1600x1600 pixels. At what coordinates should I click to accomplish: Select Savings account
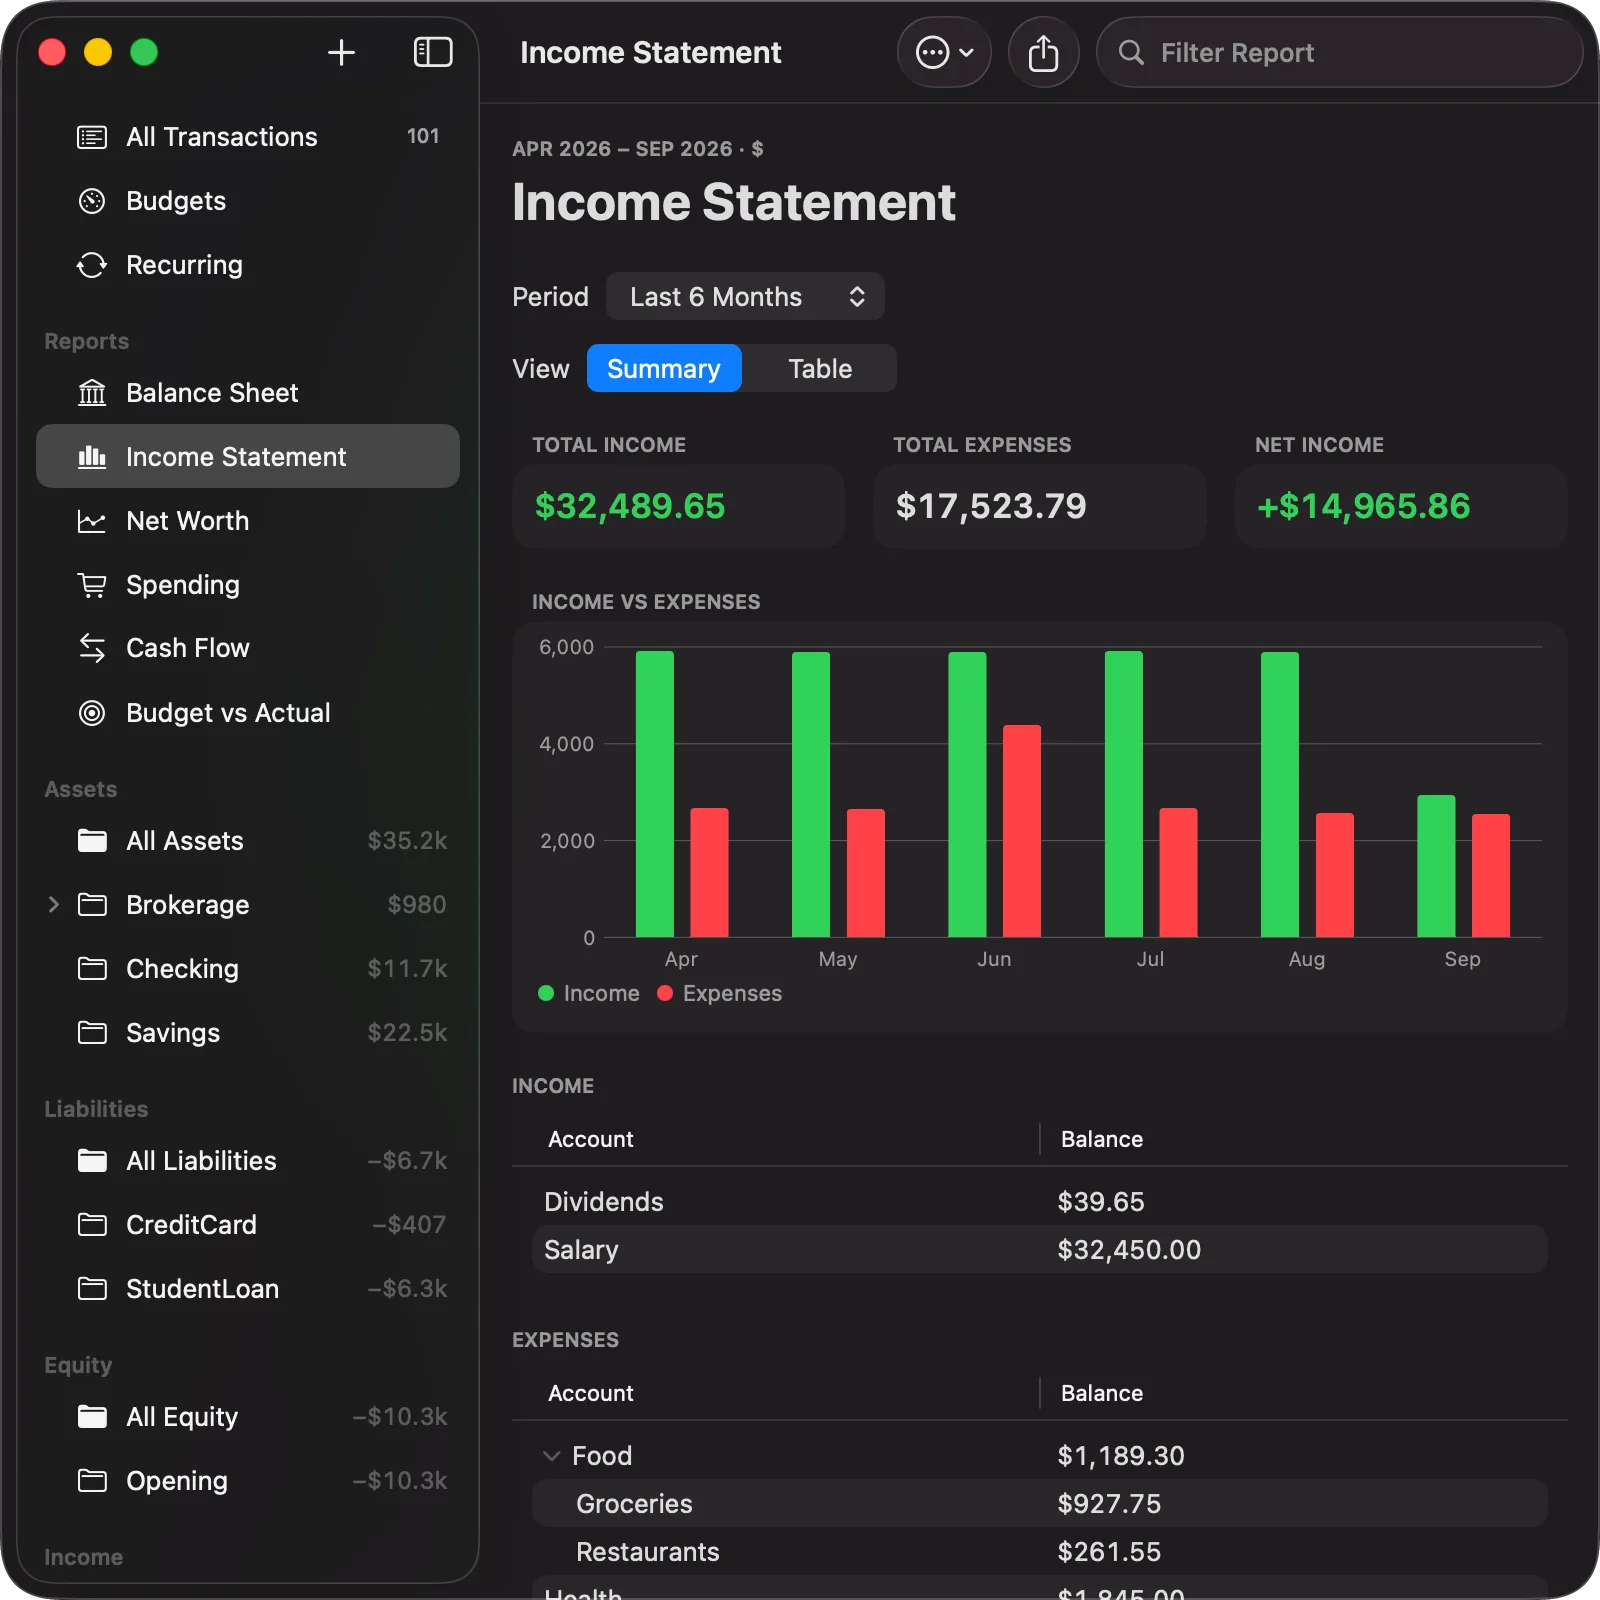click(248, 1033)
